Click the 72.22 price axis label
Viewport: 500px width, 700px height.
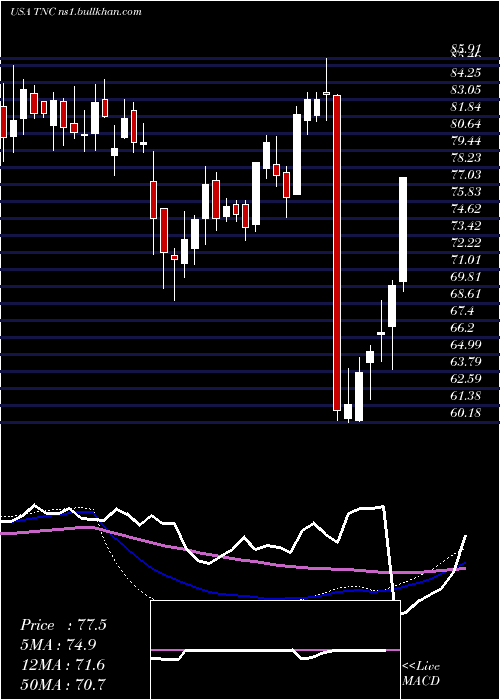[x=466, y=242]
